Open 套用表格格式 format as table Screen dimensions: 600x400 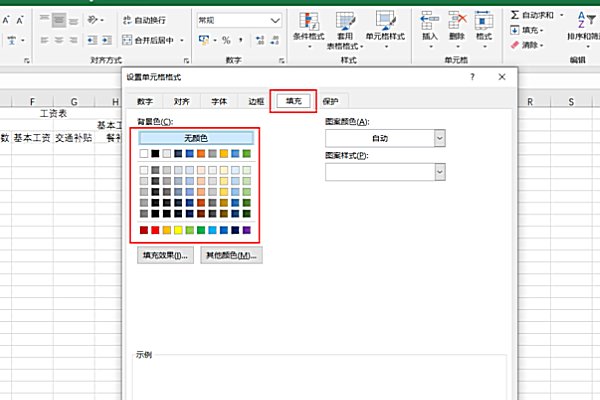[x=345, y=31]
